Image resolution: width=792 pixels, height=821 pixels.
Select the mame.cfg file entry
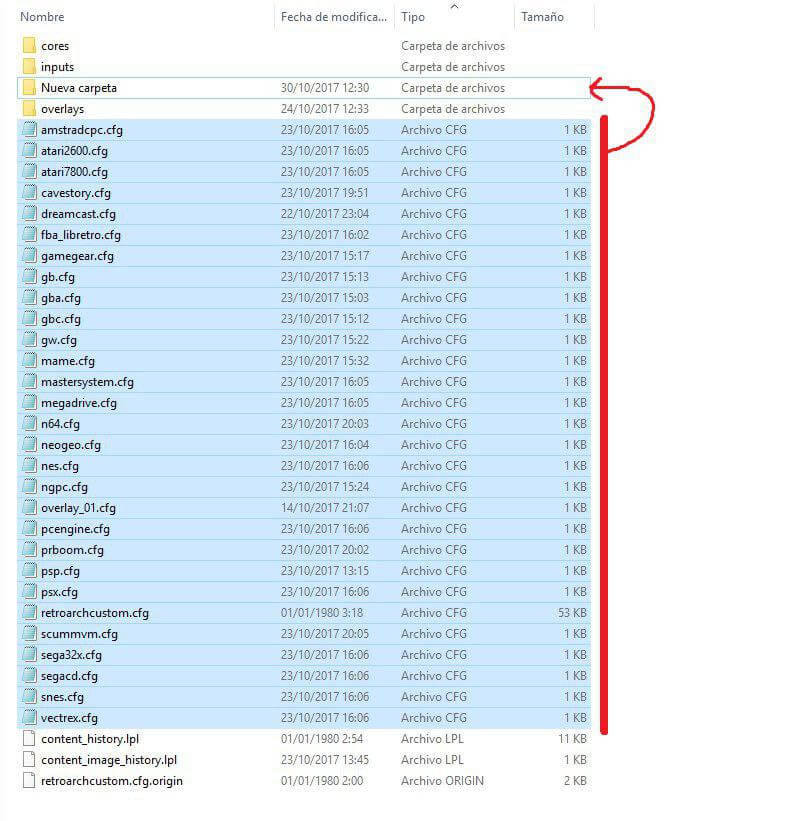[x=68, y=361]
